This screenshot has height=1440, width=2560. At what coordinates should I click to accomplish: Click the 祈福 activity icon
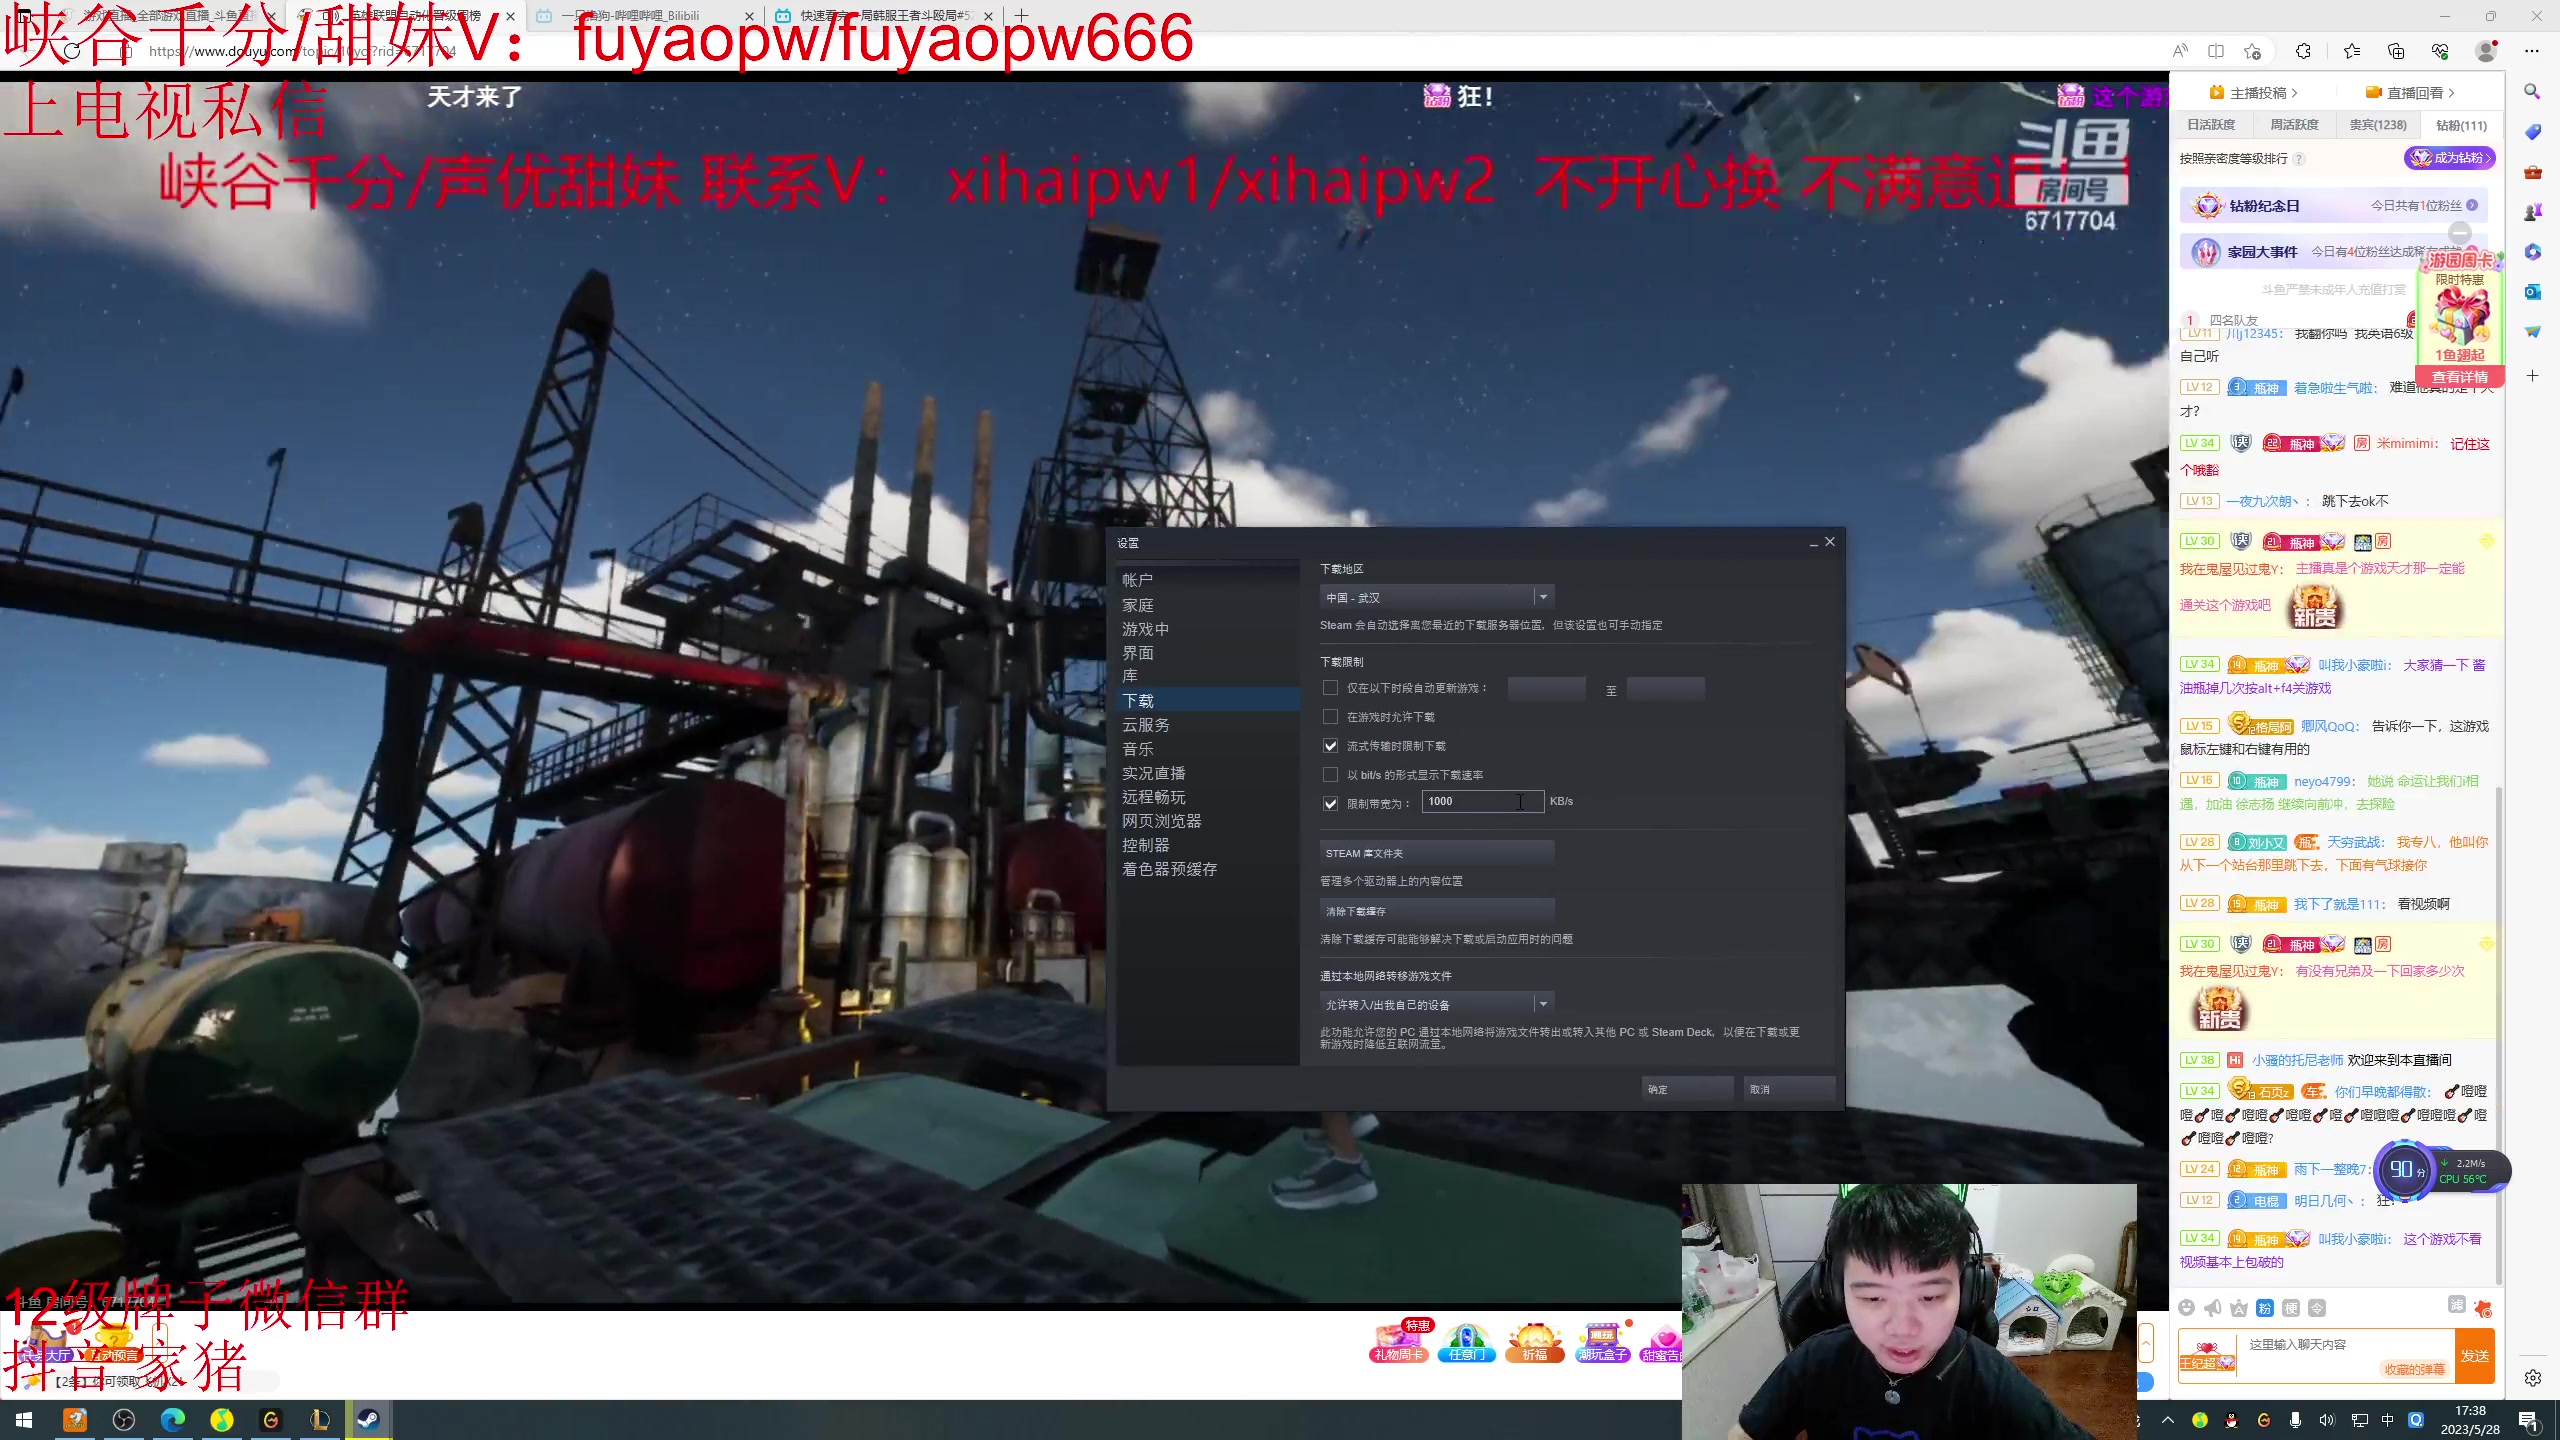coord(1534,1342)
